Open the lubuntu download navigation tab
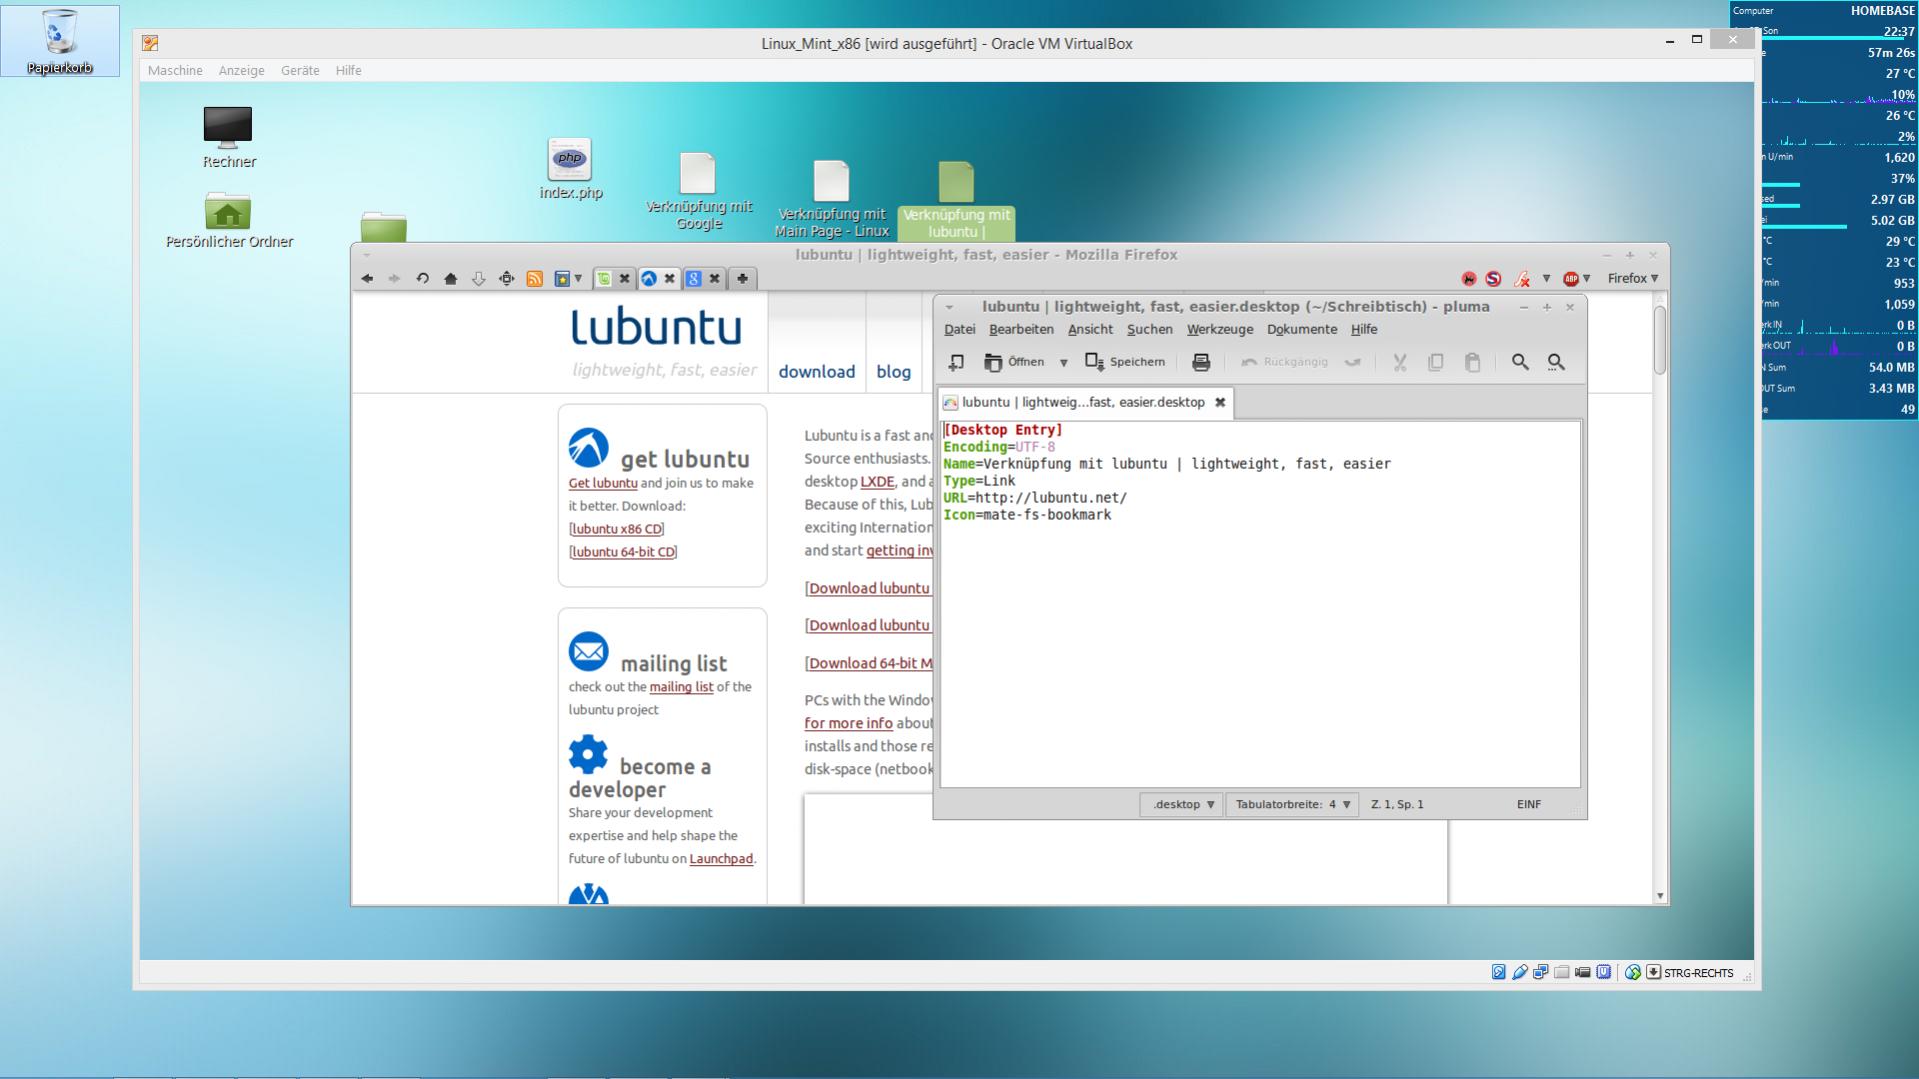 [816, 371]
